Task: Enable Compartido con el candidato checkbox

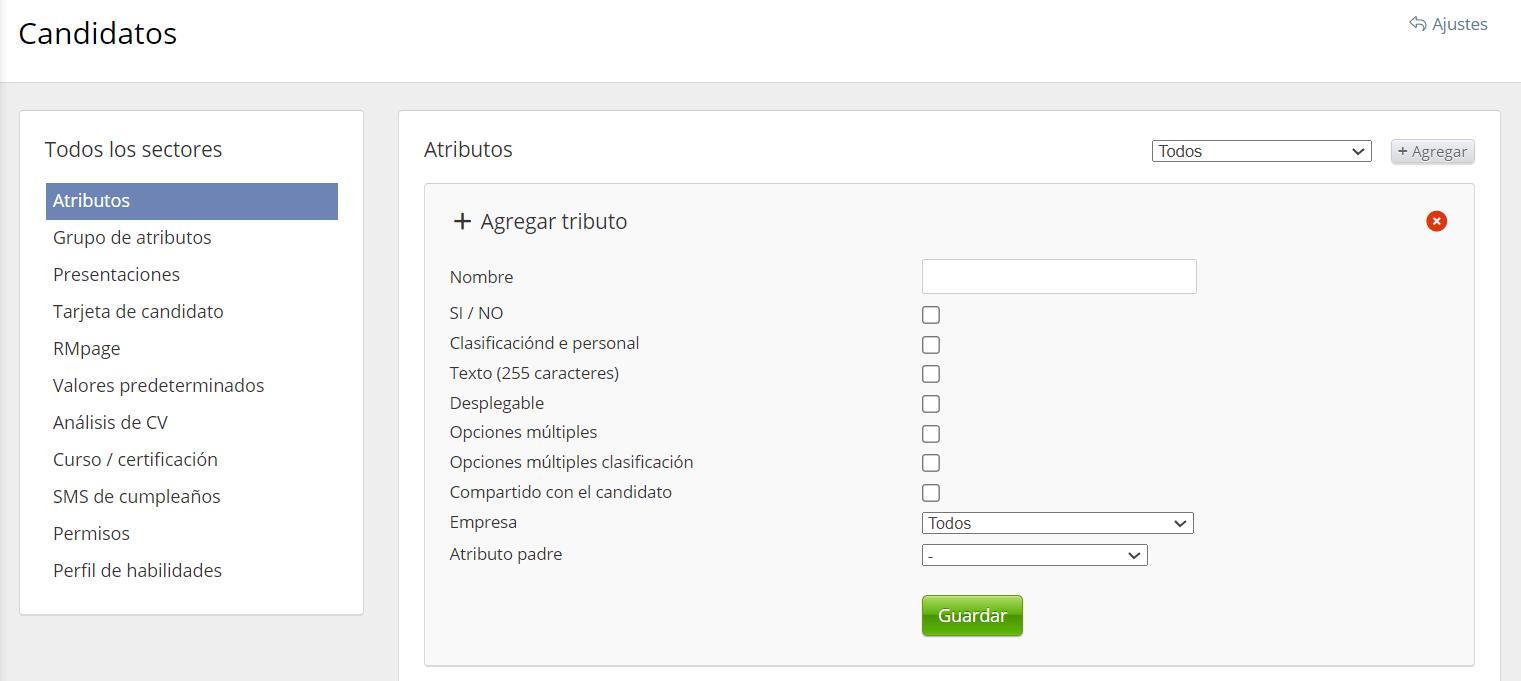Action: click(x=931, y=493)
